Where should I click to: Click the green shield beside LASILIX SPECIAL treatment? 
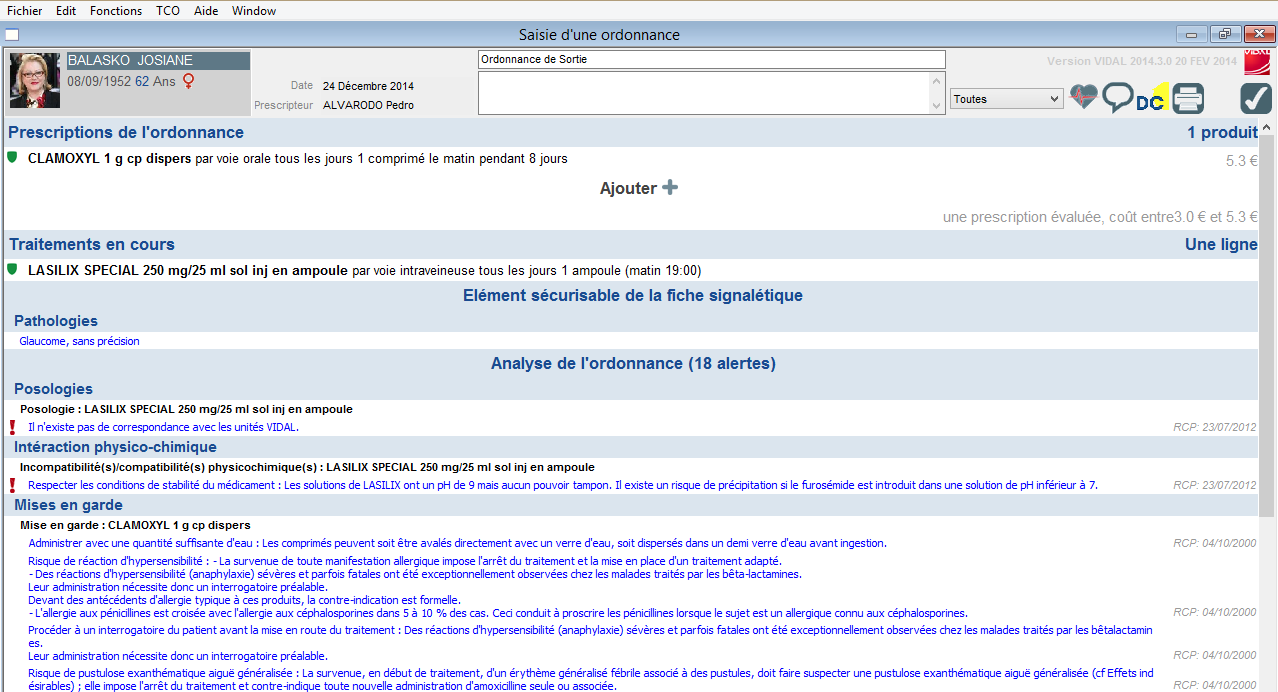pyautogui.click(x=13, y=269)
